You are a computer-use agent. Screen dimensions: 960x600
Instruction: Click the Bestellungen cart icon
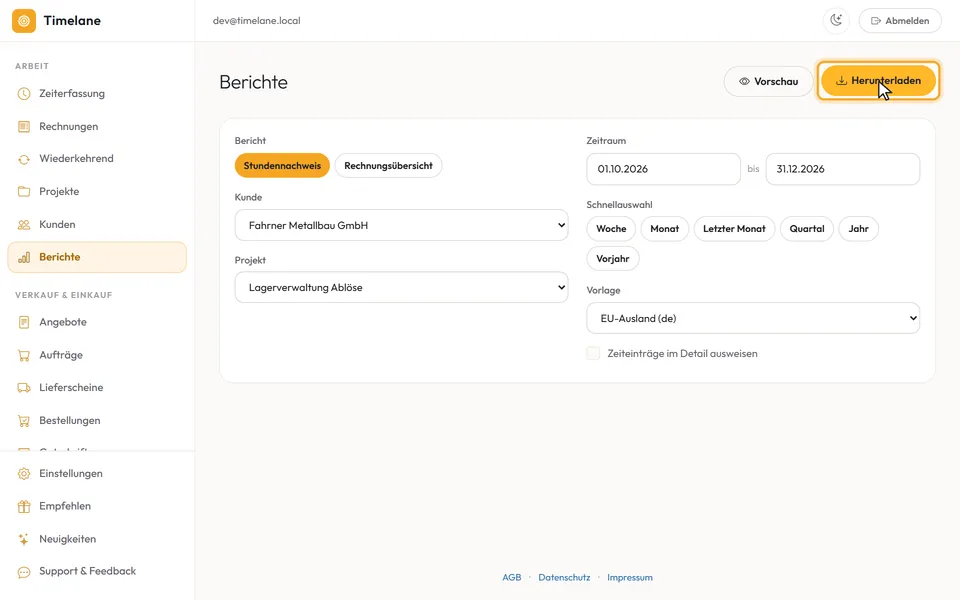[24, 421]
